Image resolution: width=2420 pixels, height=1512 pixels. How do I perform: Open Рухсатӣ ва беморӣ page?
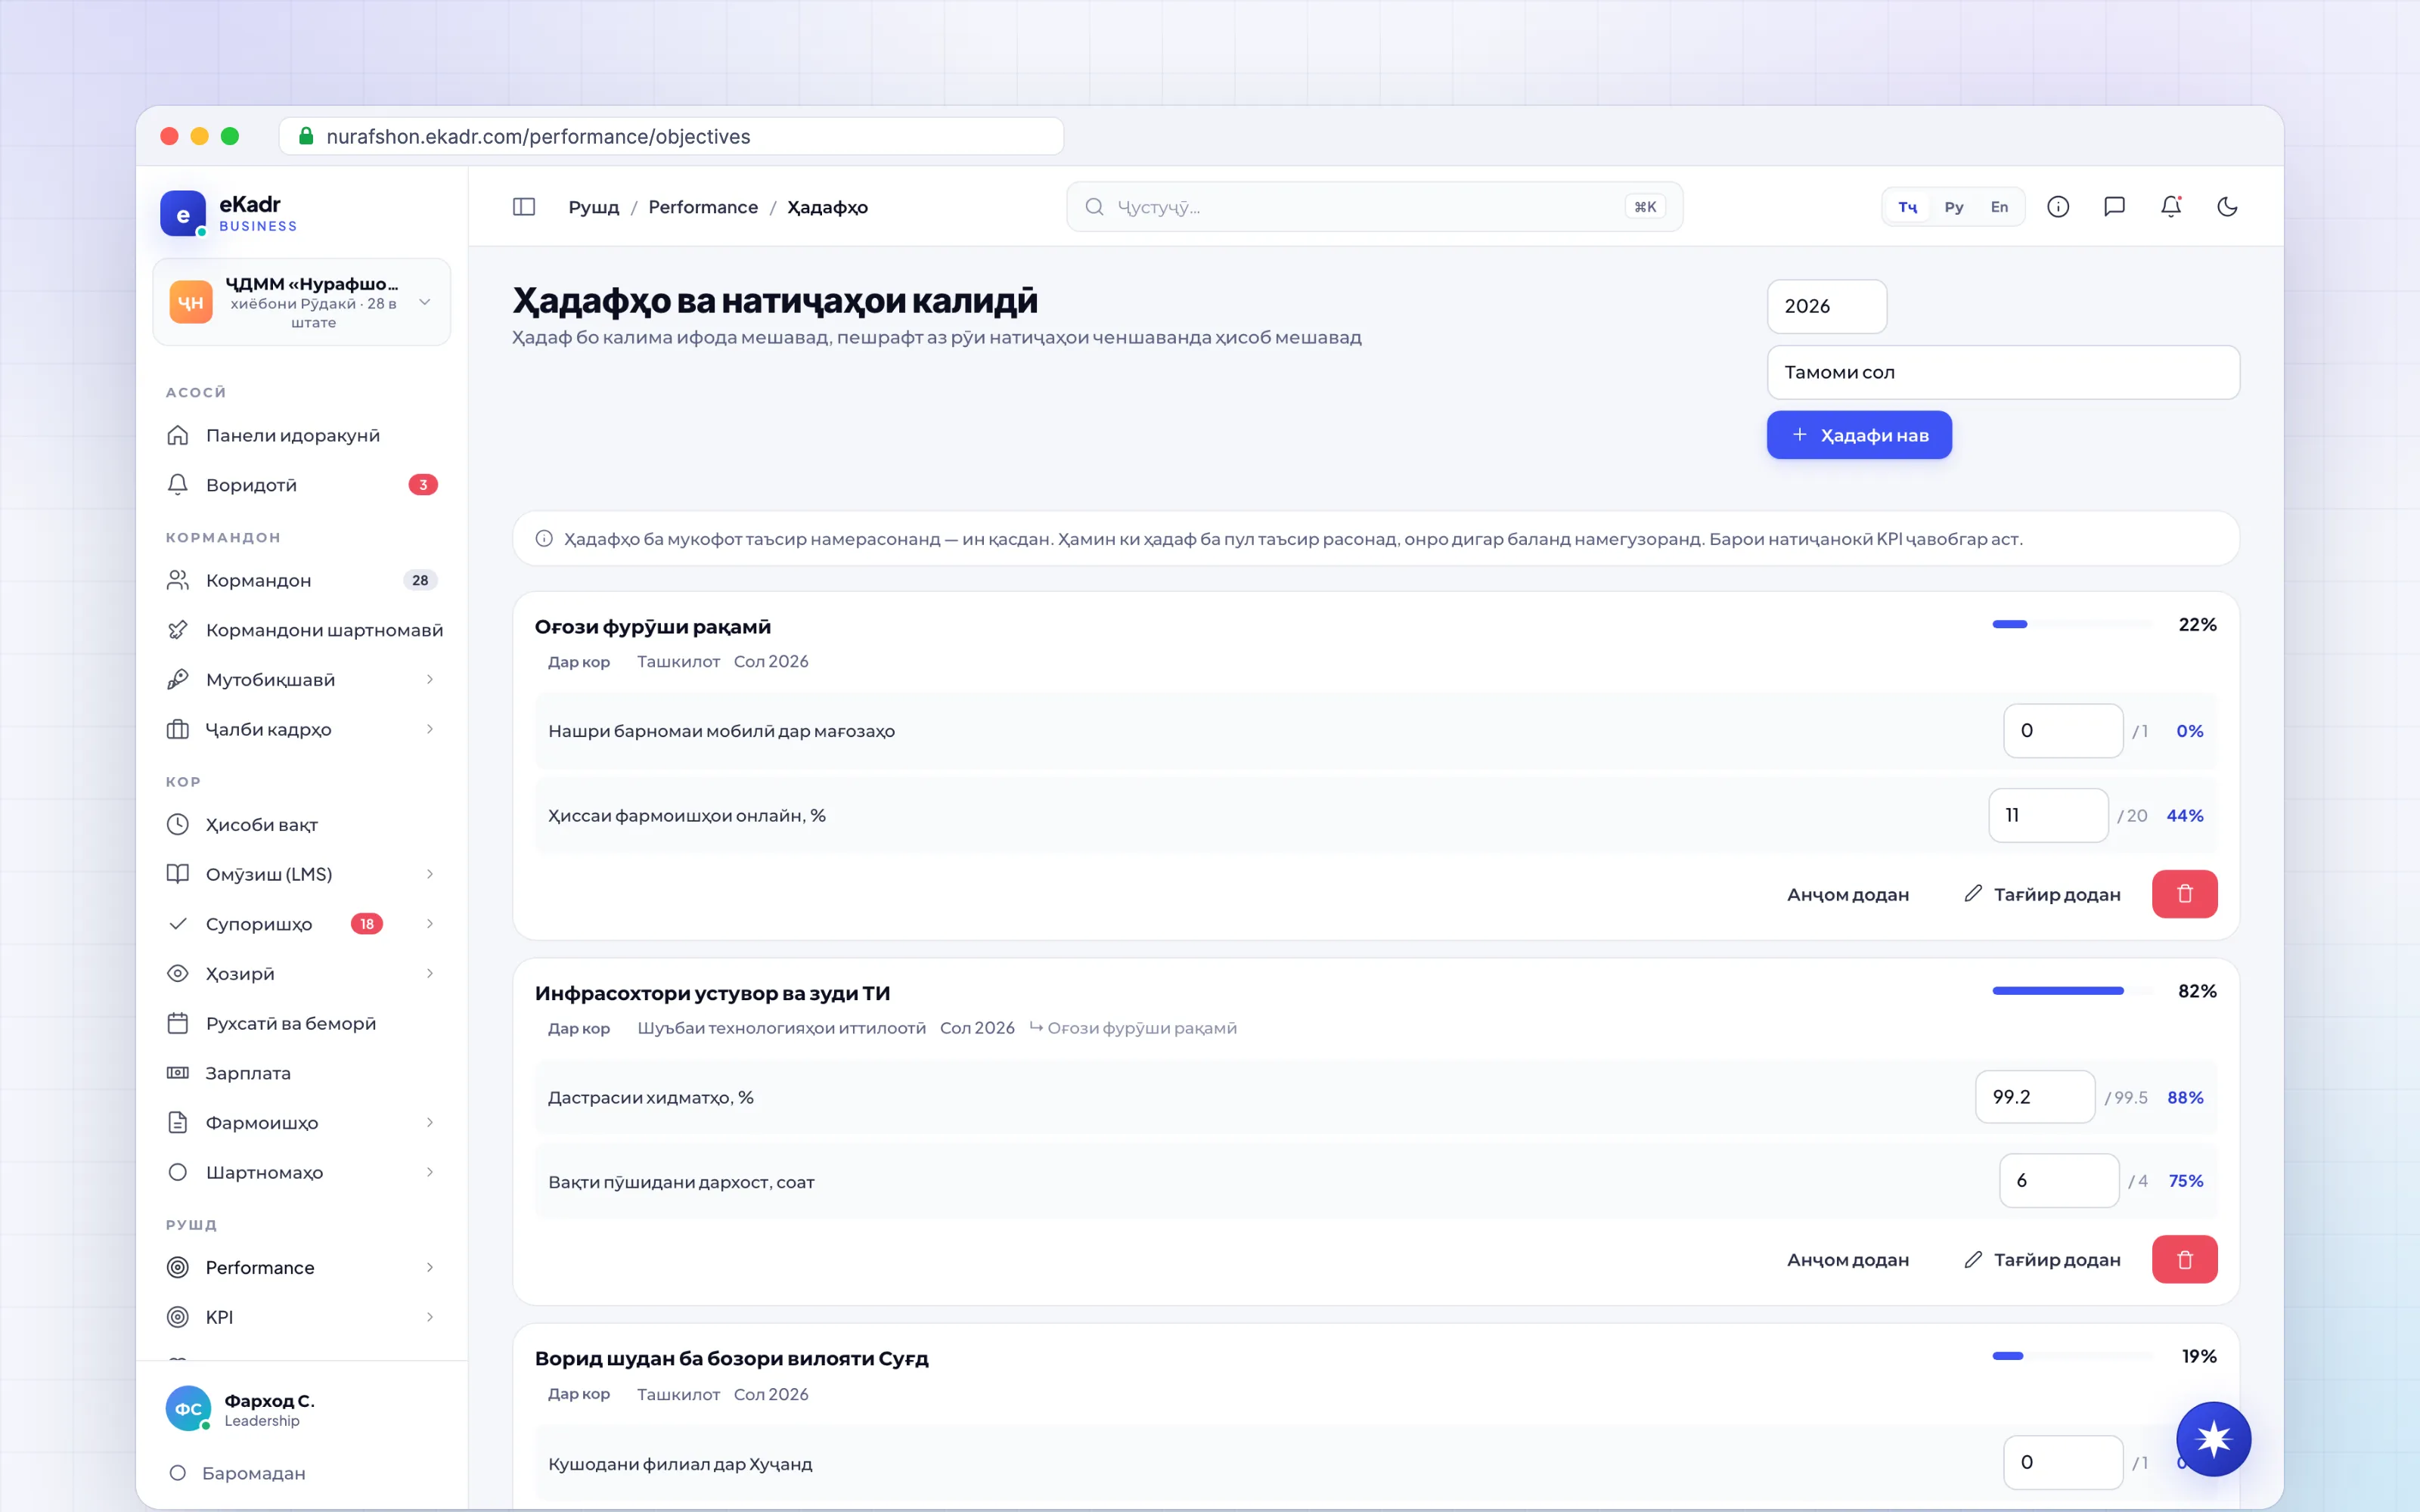click(x=302, y=1023)
